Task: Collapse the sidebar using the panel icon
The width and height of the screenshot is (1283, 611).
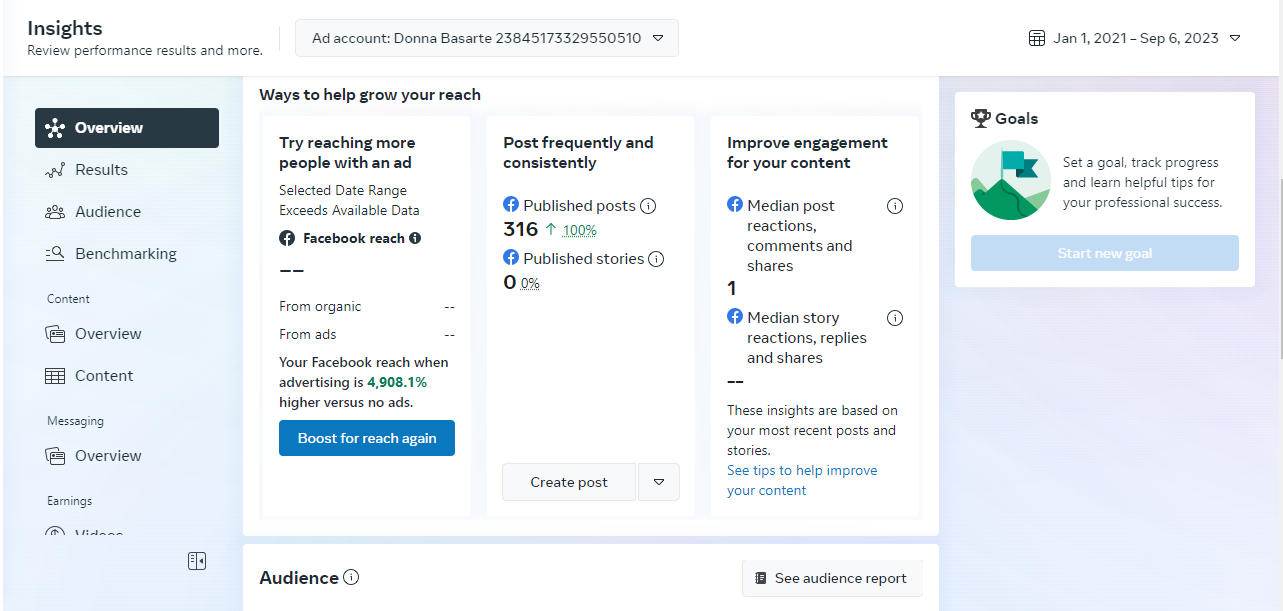Action: click(197, 561)
